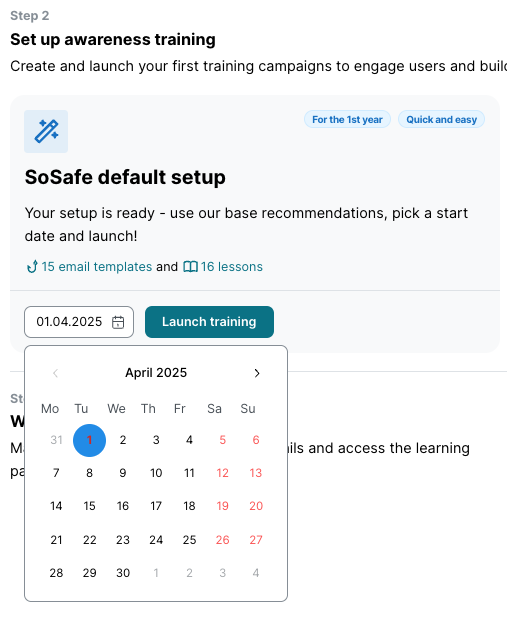The width and height of the screenshot is (507, 620).
Task: Click the 01.04.2025 date input field
Action: tap(79, 322)
